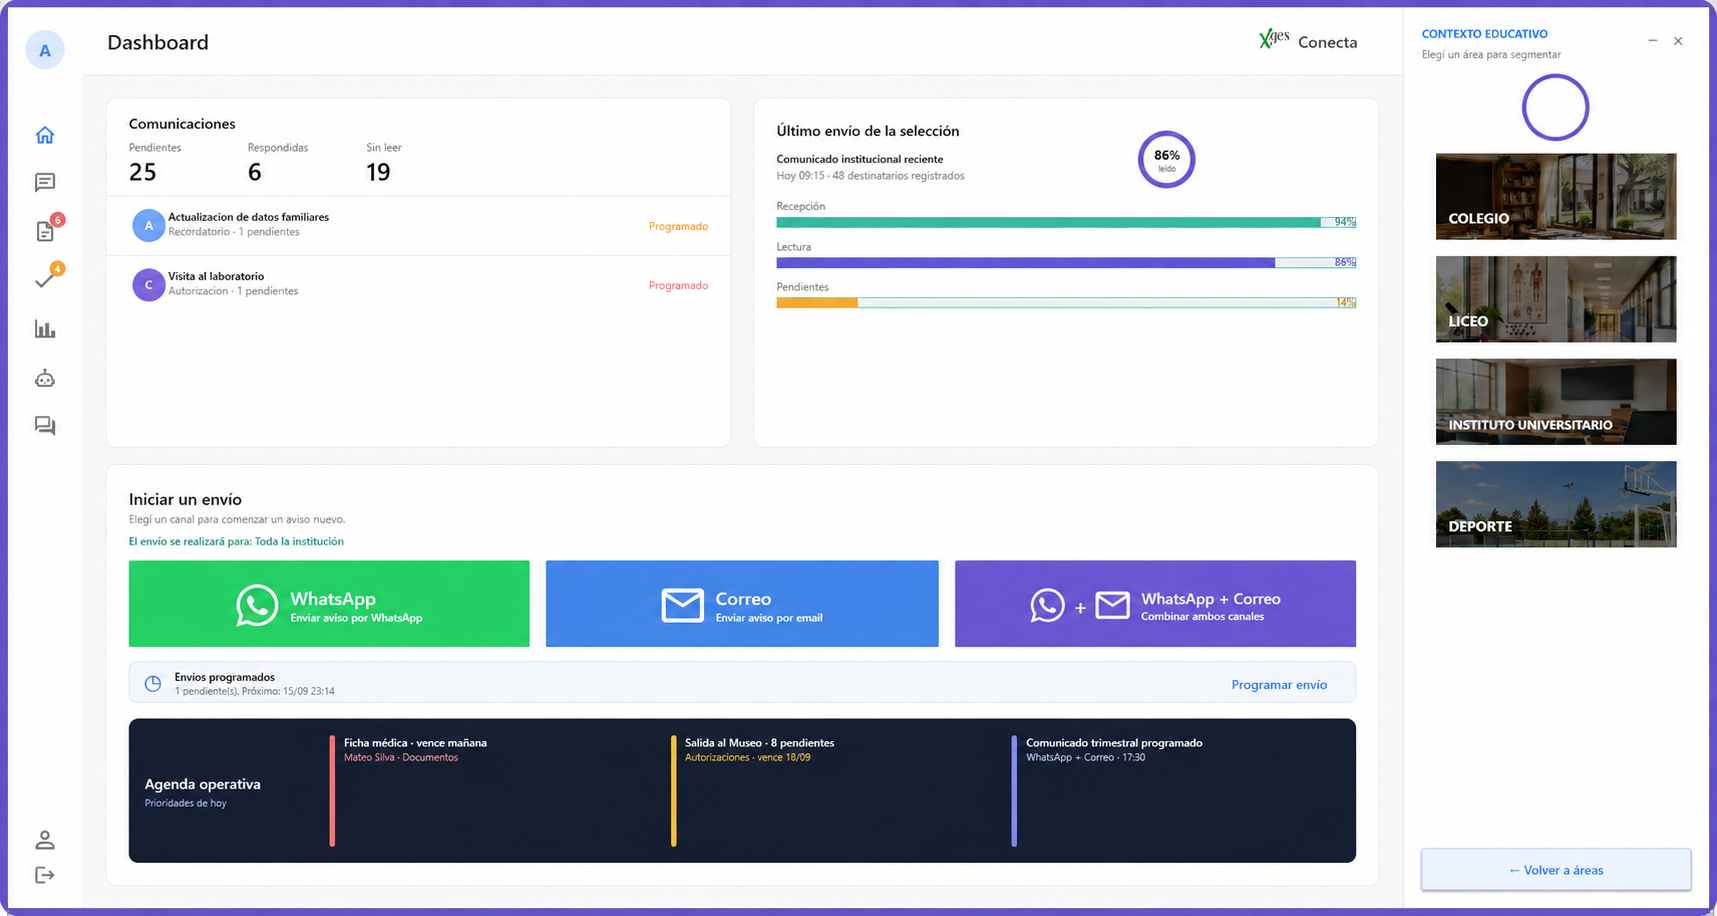Open documents icon with red badge
1717x916 pixels.
tap(45, 231)
